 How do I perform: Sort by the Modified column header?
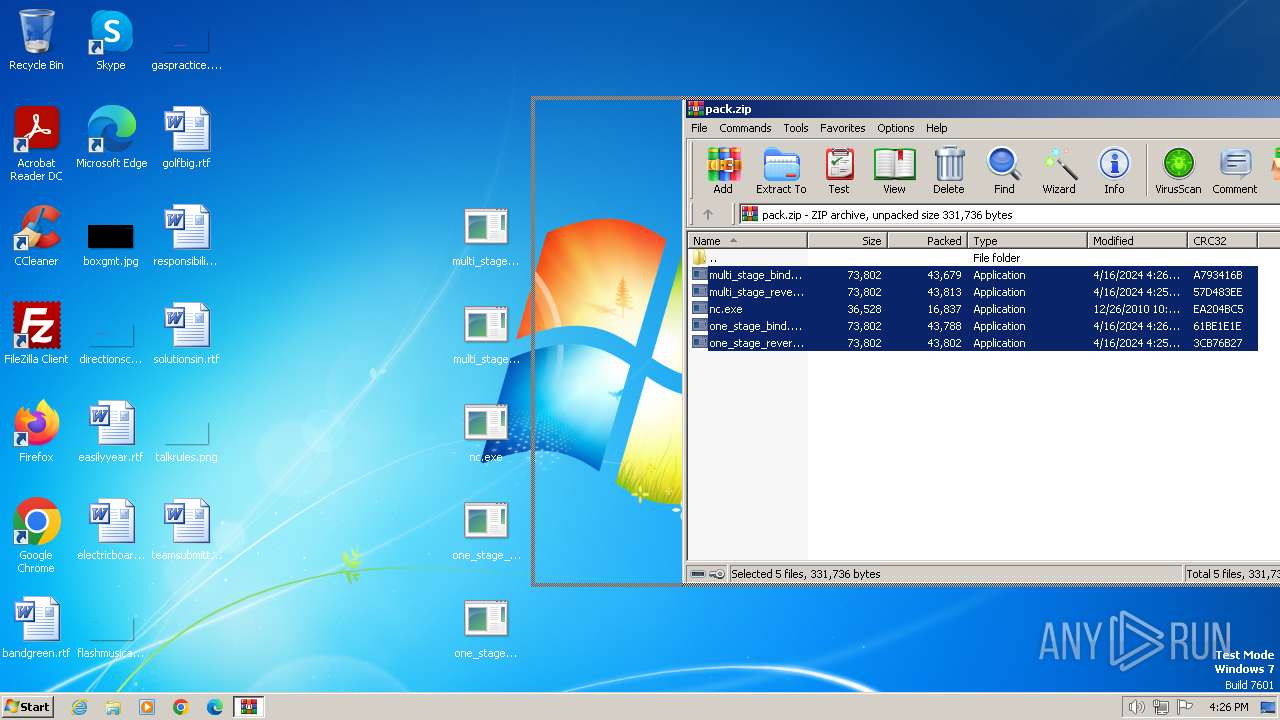click(x=1137, y=241)
